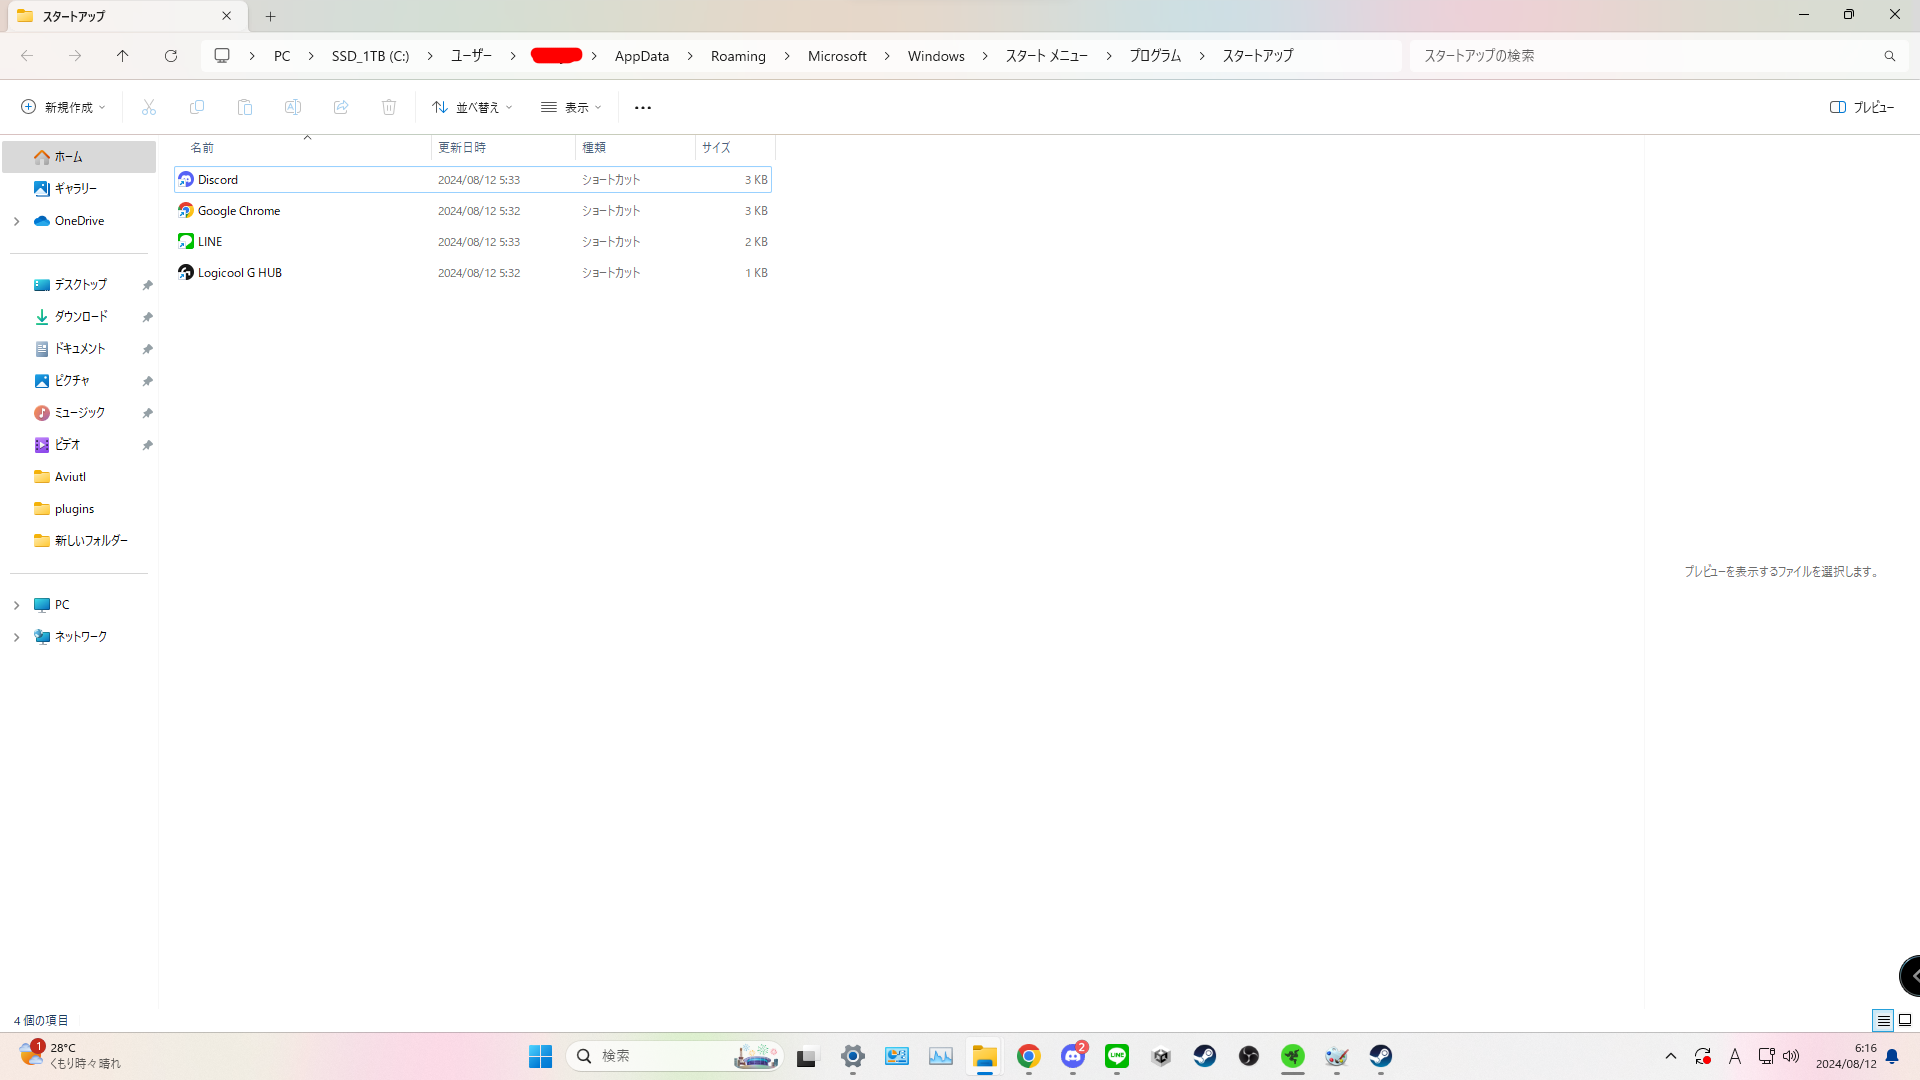Viewport: 1920px width, 1080px height.
Task: Expand the OneDrive tree node
Action: click(x=16, y=221)
